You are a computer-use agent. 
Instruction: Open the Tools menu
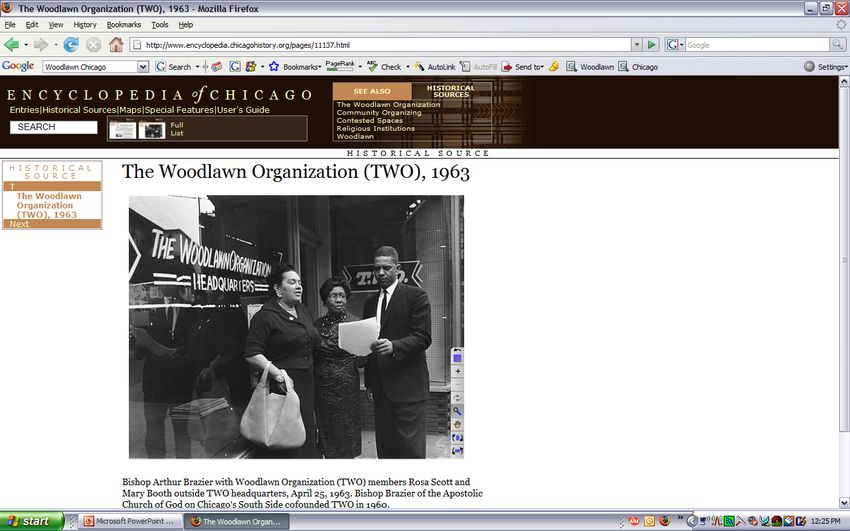click(x=159, y=24)
